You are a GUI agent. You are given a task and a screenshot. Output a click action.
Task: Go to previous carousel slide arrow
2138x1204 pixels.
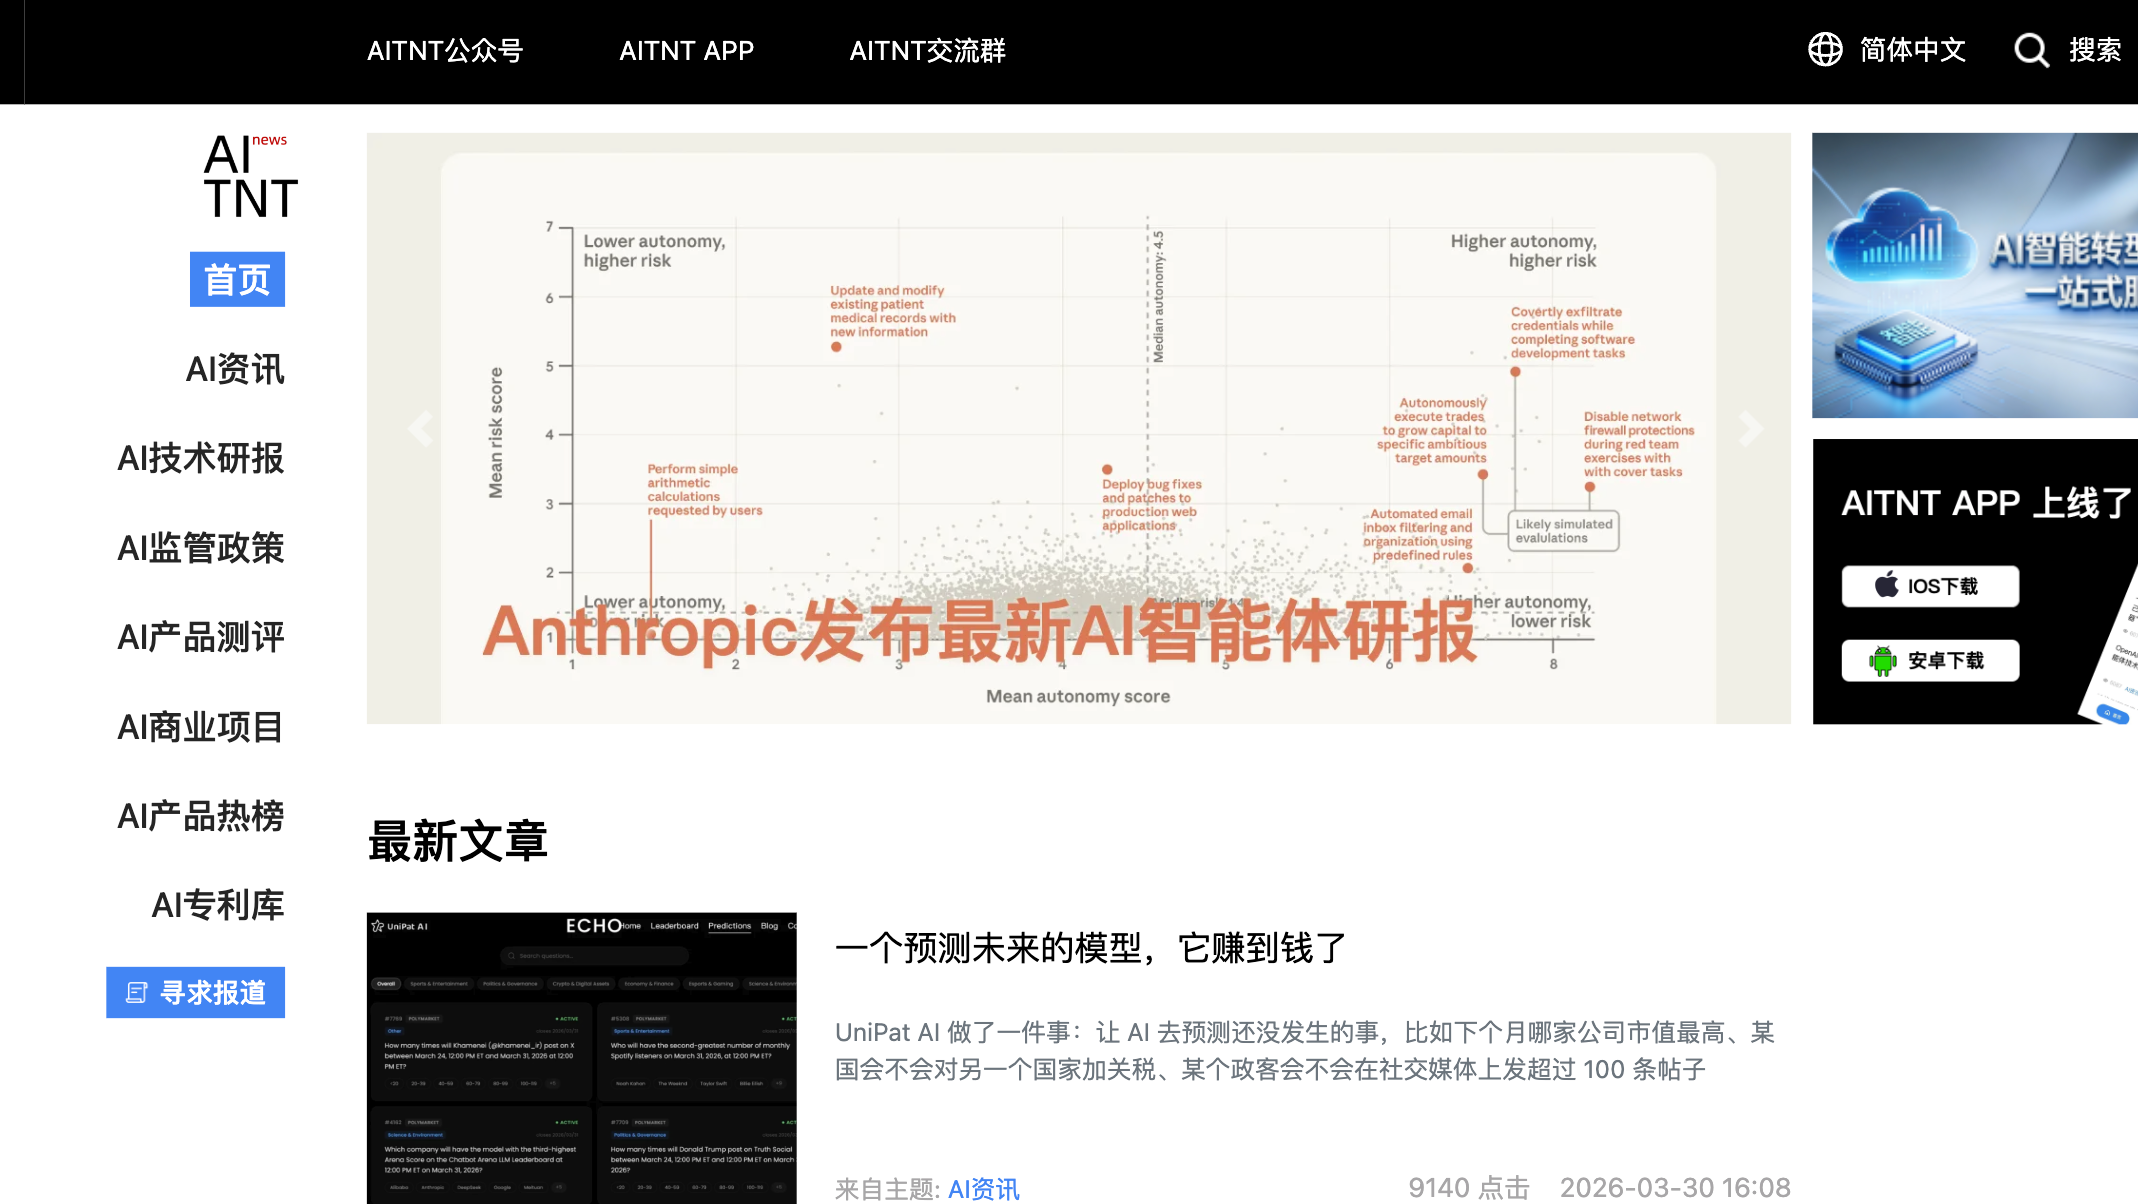(421, 428)
